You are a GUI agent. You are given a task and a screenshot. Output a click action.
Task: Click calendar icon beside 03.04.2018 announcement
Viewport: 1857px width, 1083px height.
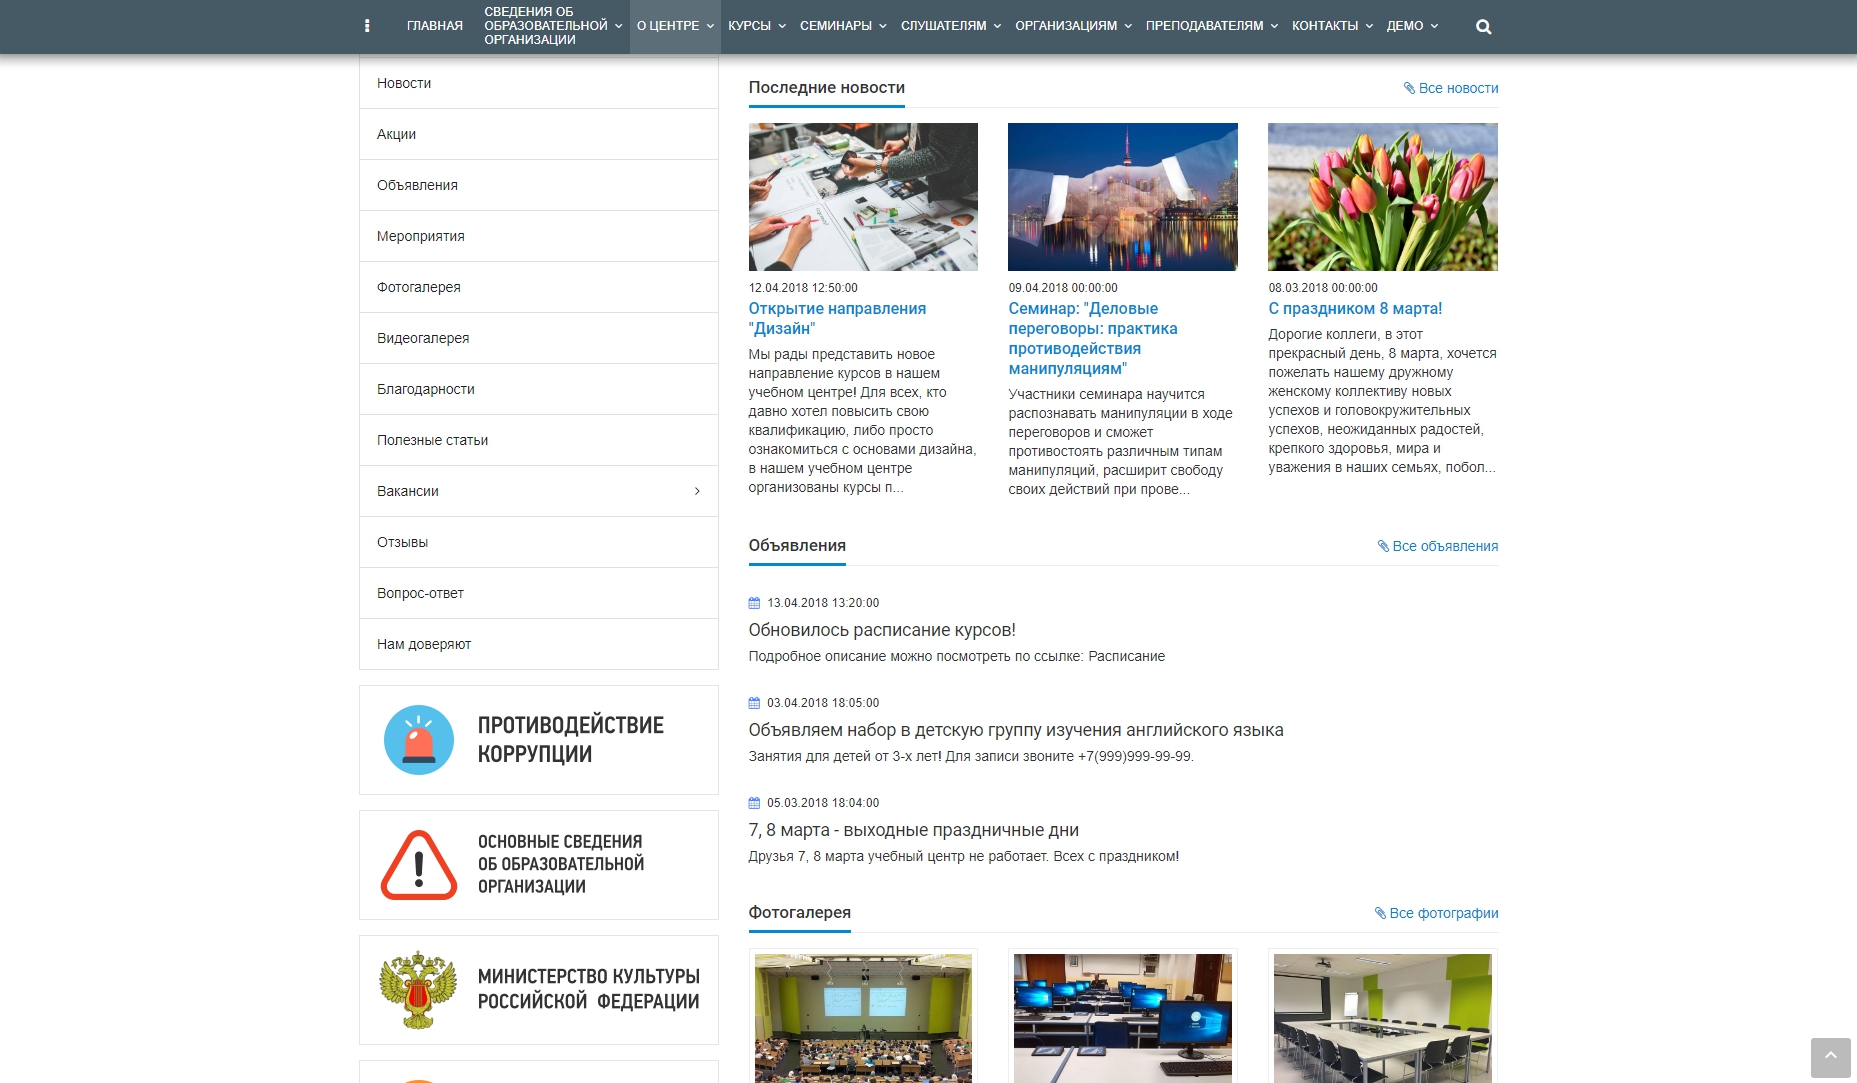[x=755, y=703]
